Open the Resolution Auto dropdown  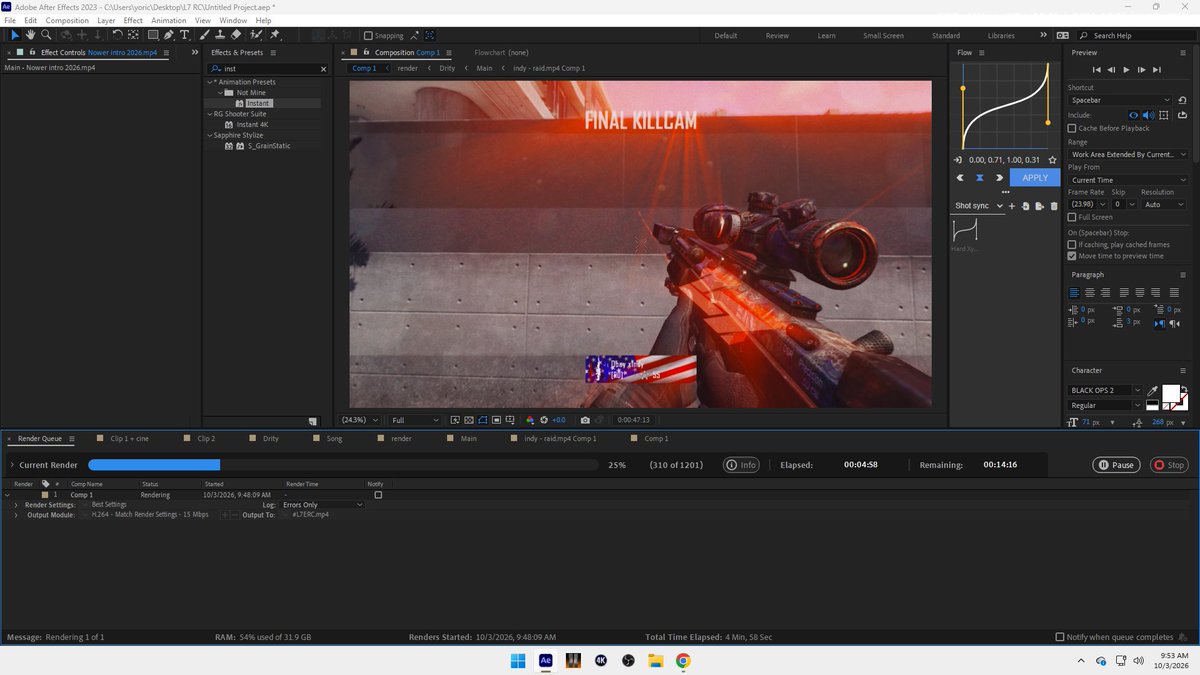[x=1164, y=204]
